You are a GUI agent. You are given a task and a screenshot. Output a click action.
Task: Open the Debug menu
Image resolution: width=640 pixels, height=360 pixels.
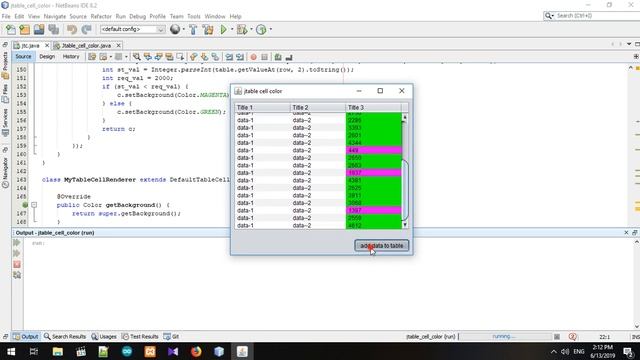click(x=138, y=16)
